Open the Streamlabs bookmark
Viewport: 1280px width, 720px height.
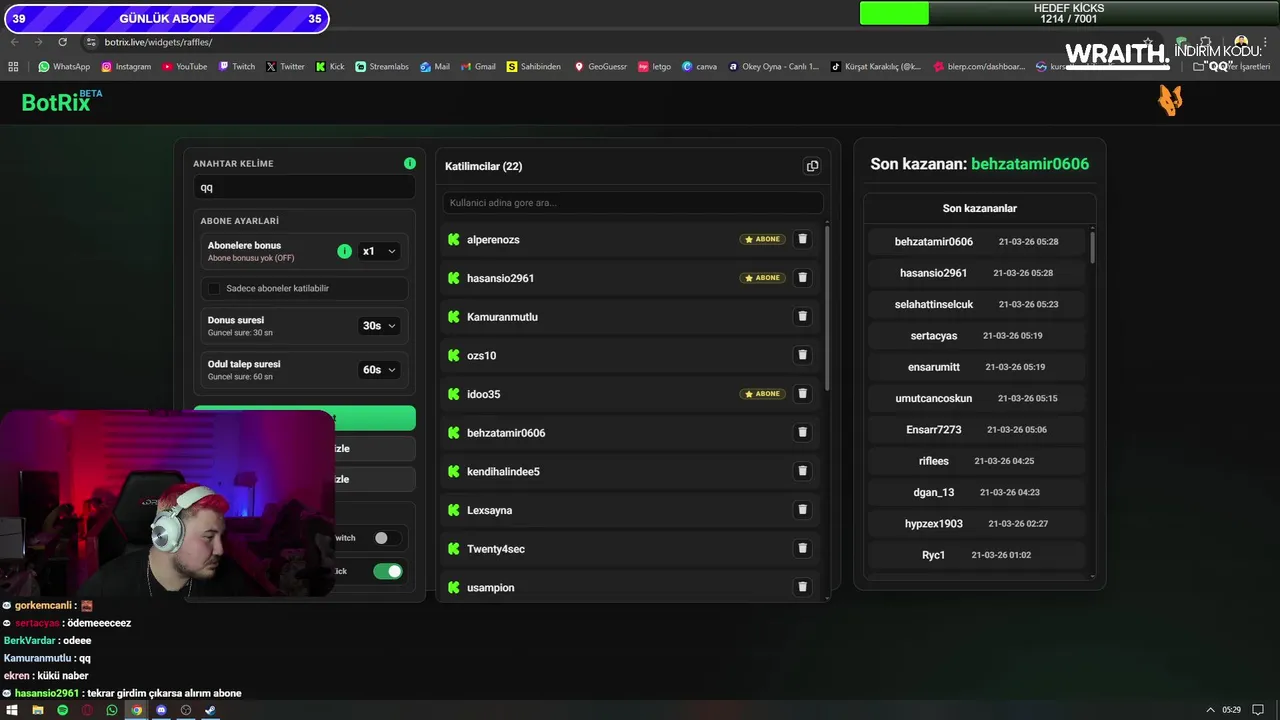(x=381, y=67)
